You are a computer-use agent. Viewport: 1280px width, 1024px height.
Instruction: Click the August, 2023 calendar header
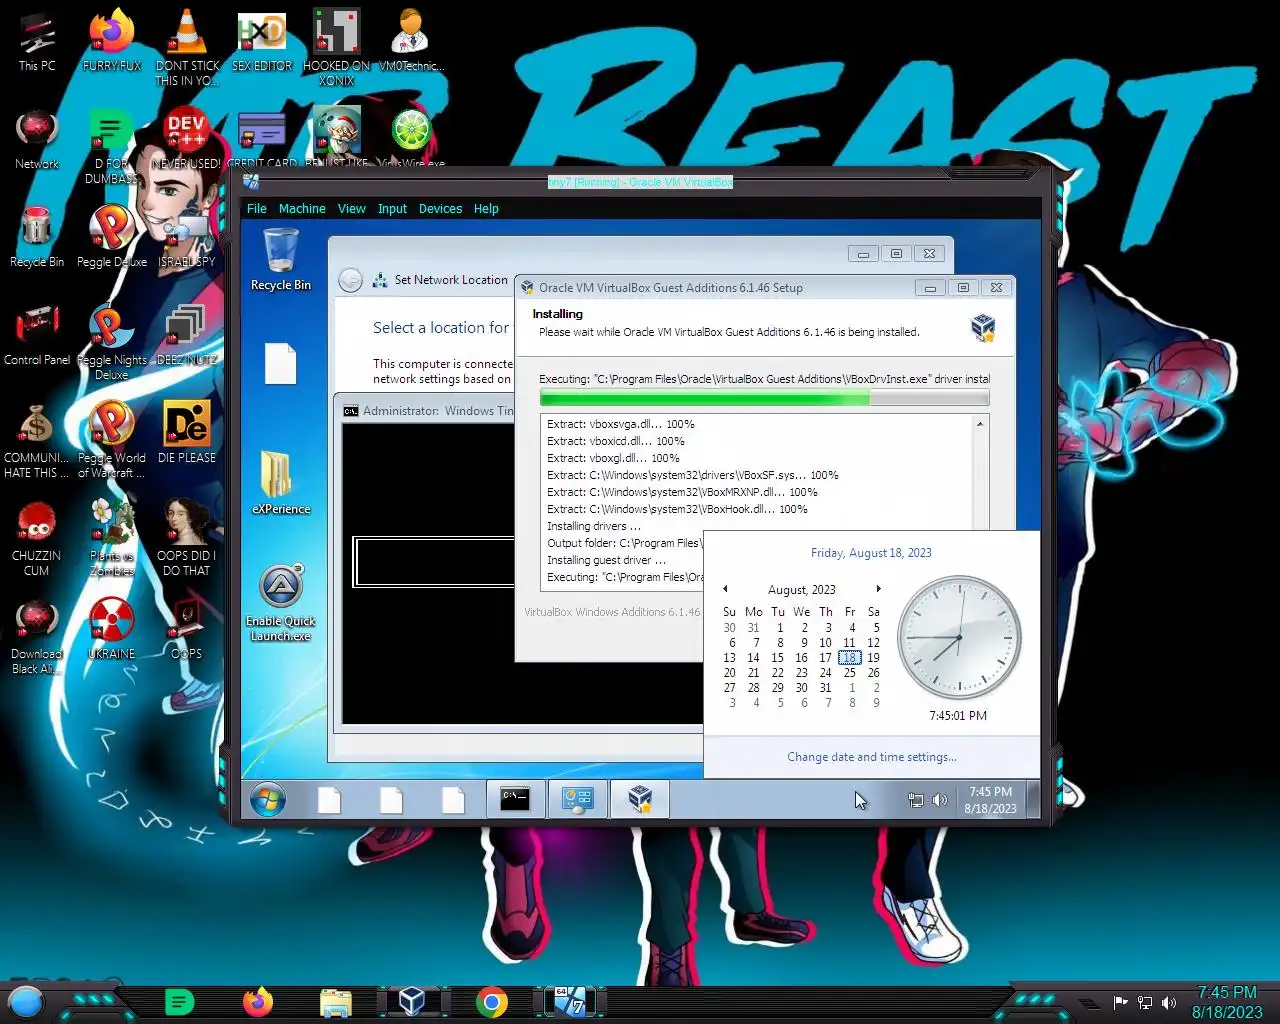tap(802, 590)
